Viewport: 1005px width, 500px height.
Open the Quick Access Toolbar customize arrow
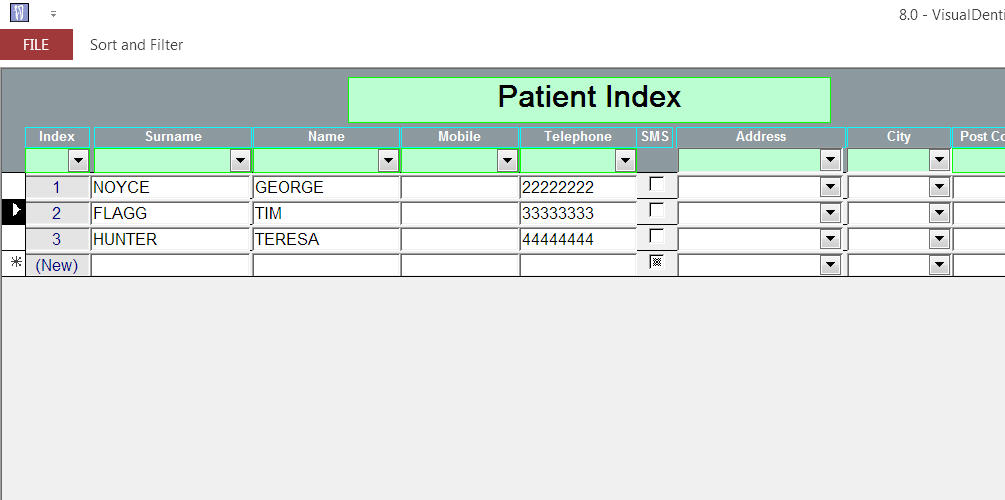[53, 13]
